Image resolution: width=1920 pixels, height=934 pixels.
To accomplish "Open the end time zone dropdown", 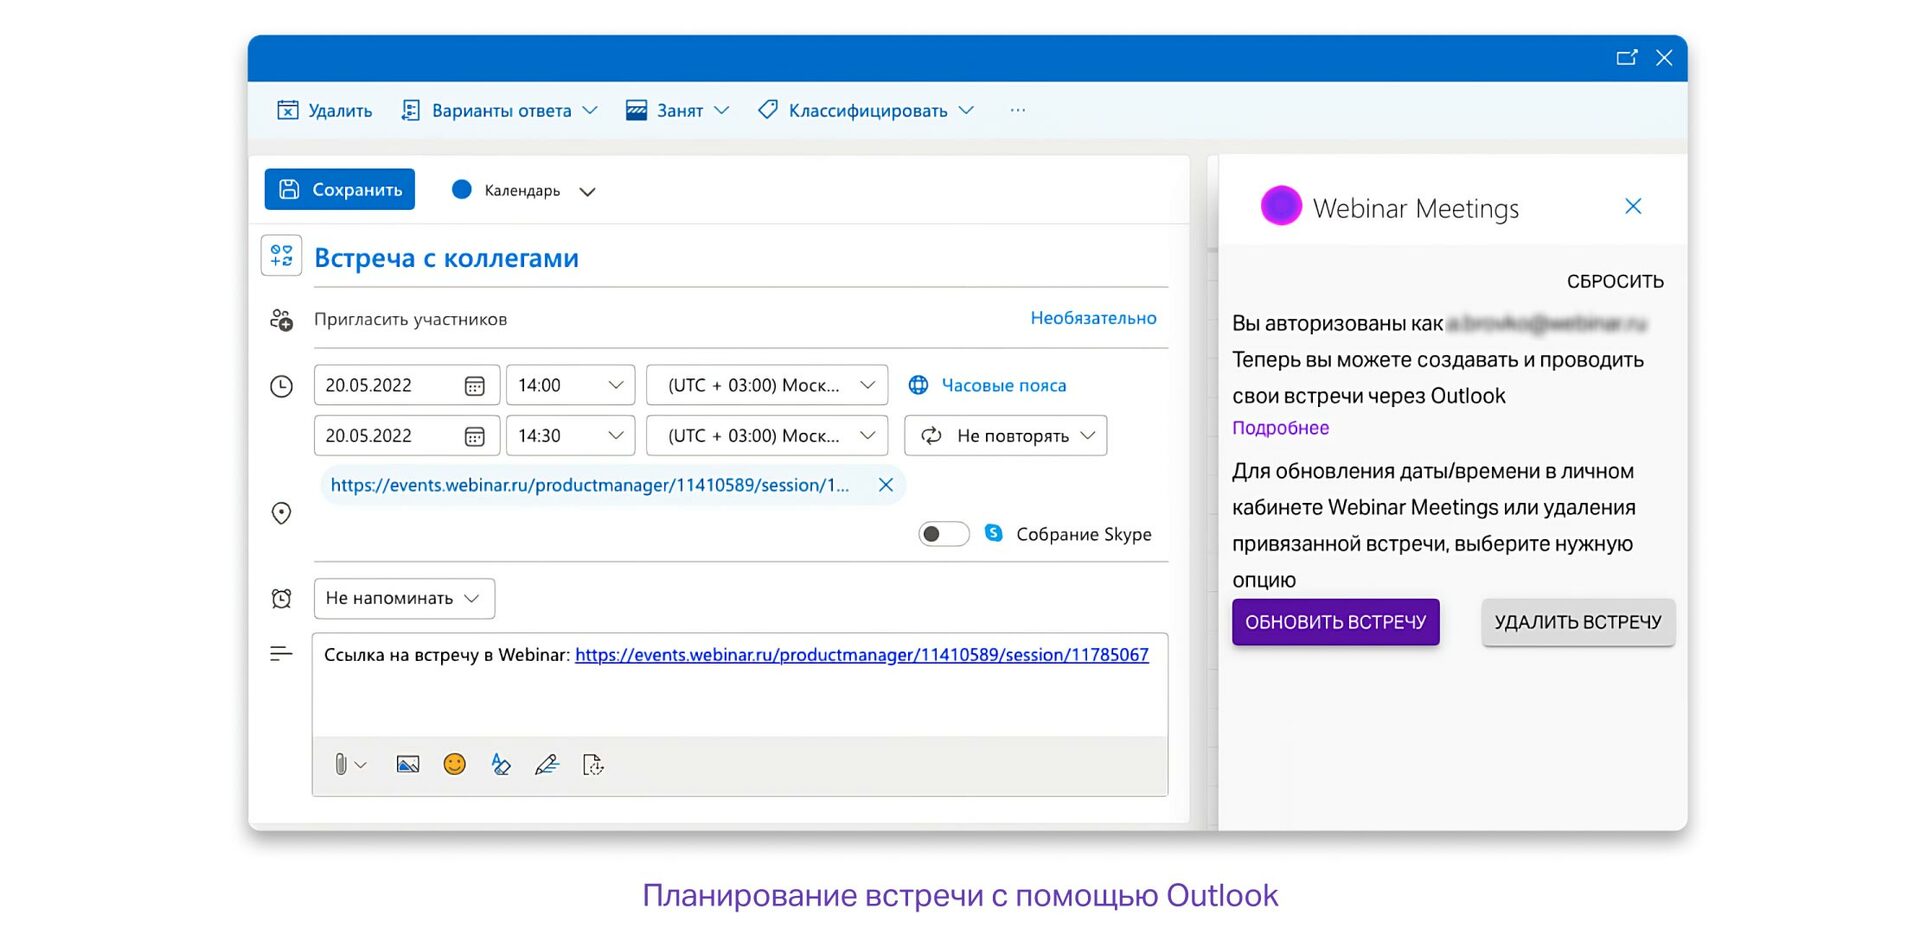I will click(767, 435).
